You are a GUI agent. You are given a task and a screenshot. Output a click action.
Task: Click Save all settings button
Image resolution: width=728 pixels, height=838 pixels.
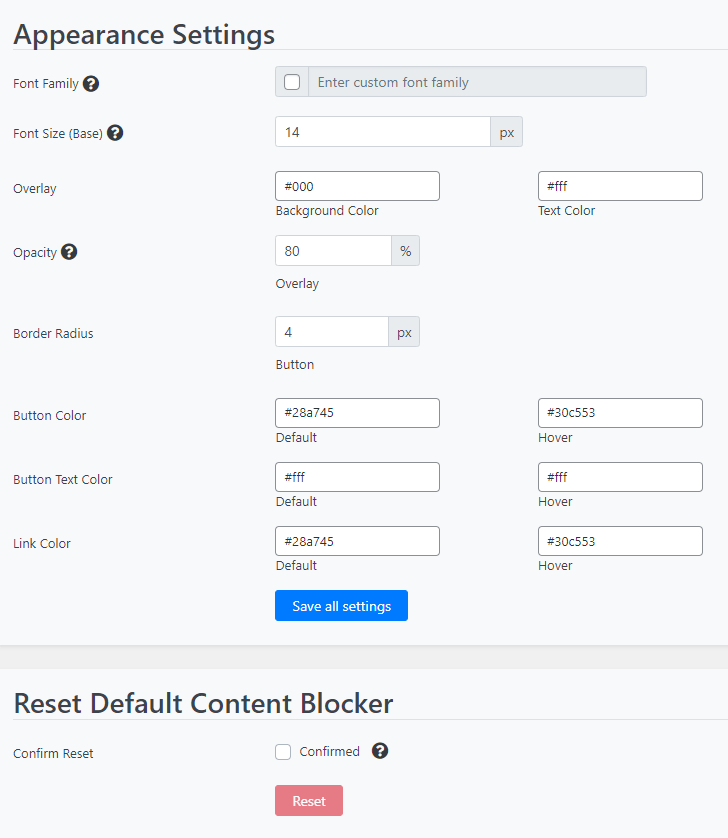pos(342,606)
